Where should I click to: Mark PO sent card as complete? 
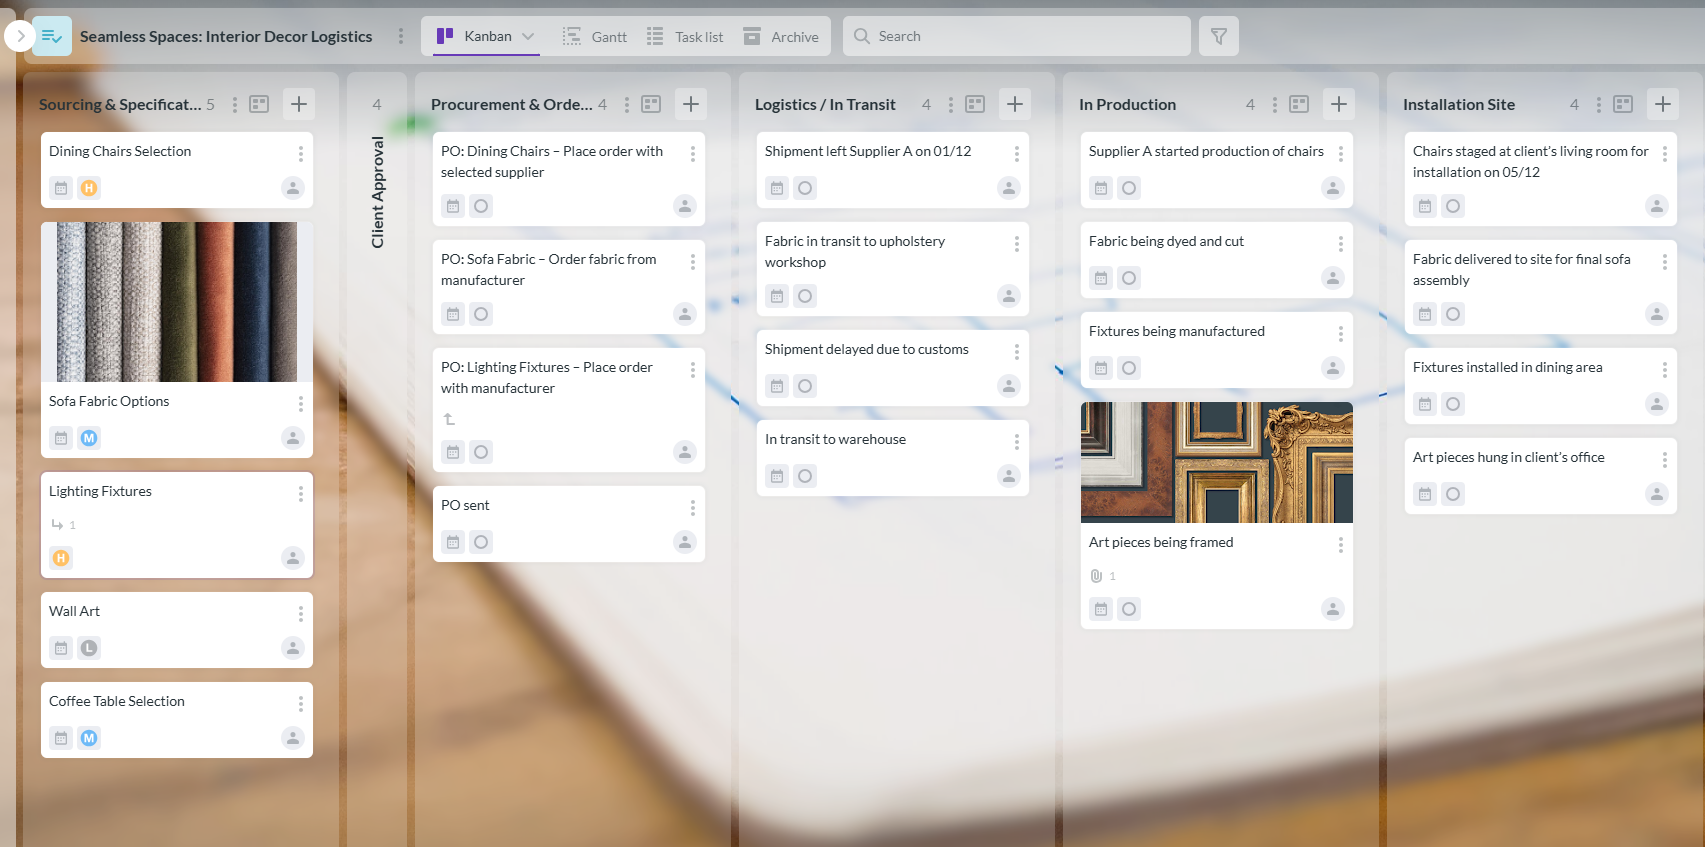[x=481, y=542]
